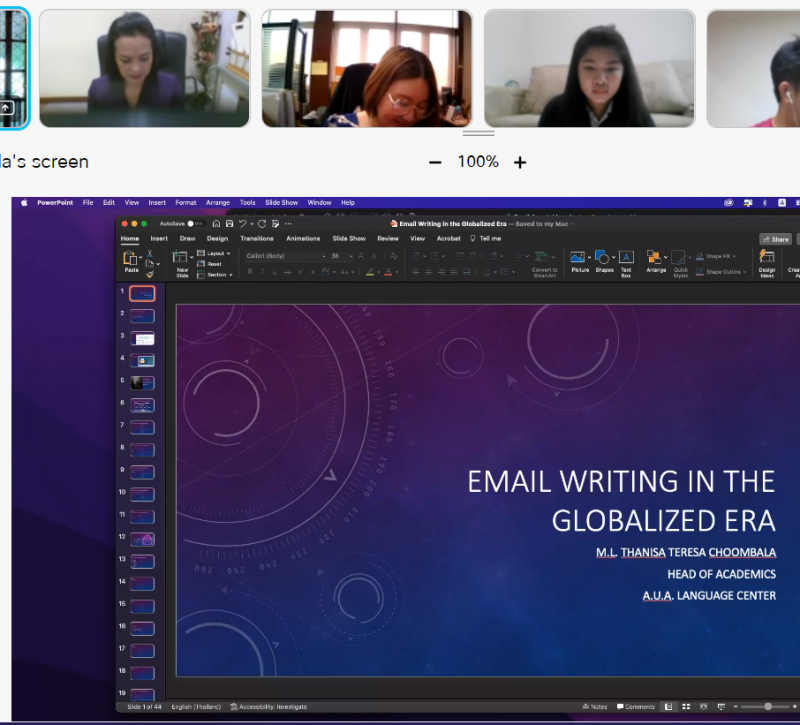Open the Window menu in menu bar

pos(319,203)
